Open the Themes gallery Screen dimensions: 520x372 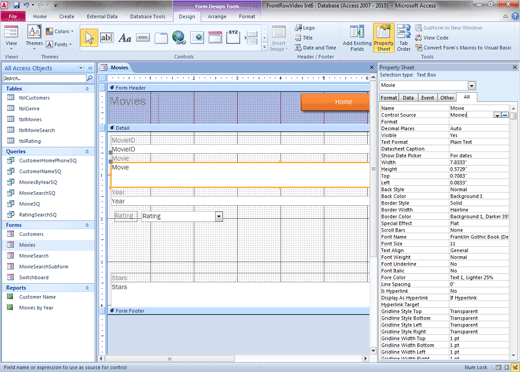[34, 38]
